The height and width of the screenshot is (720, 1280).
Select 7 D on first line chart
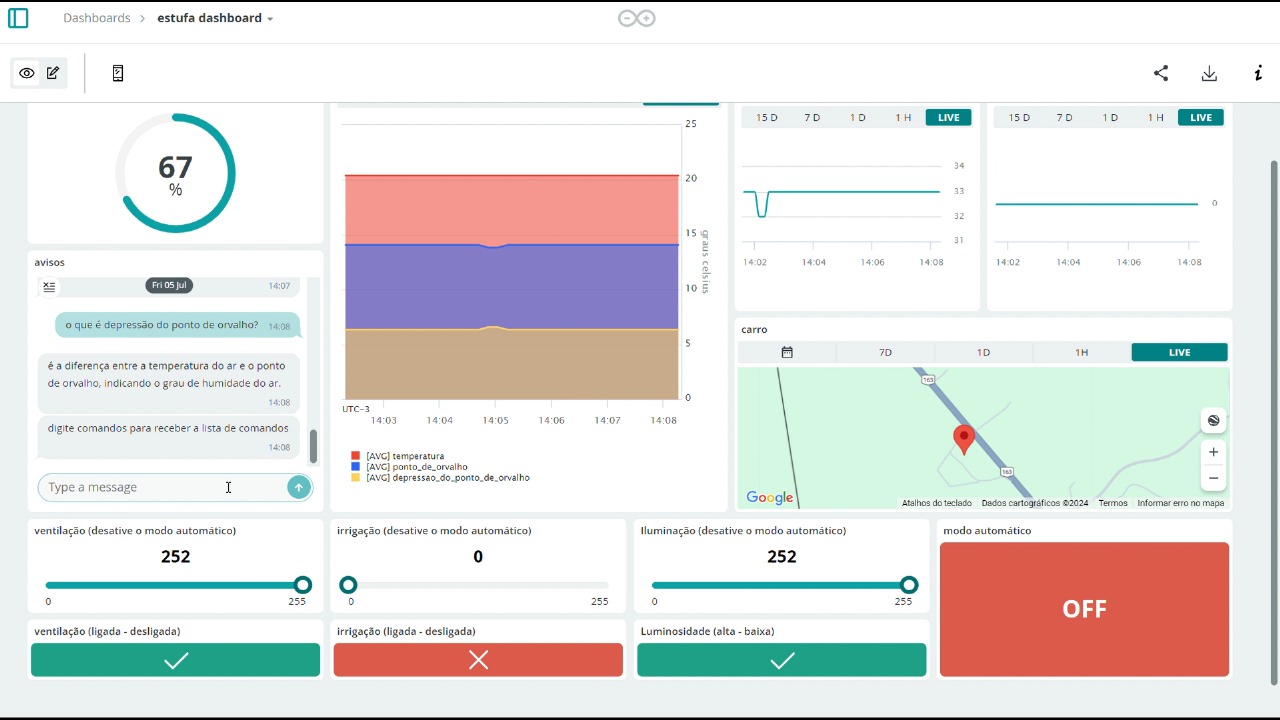(x=812, y=118)
